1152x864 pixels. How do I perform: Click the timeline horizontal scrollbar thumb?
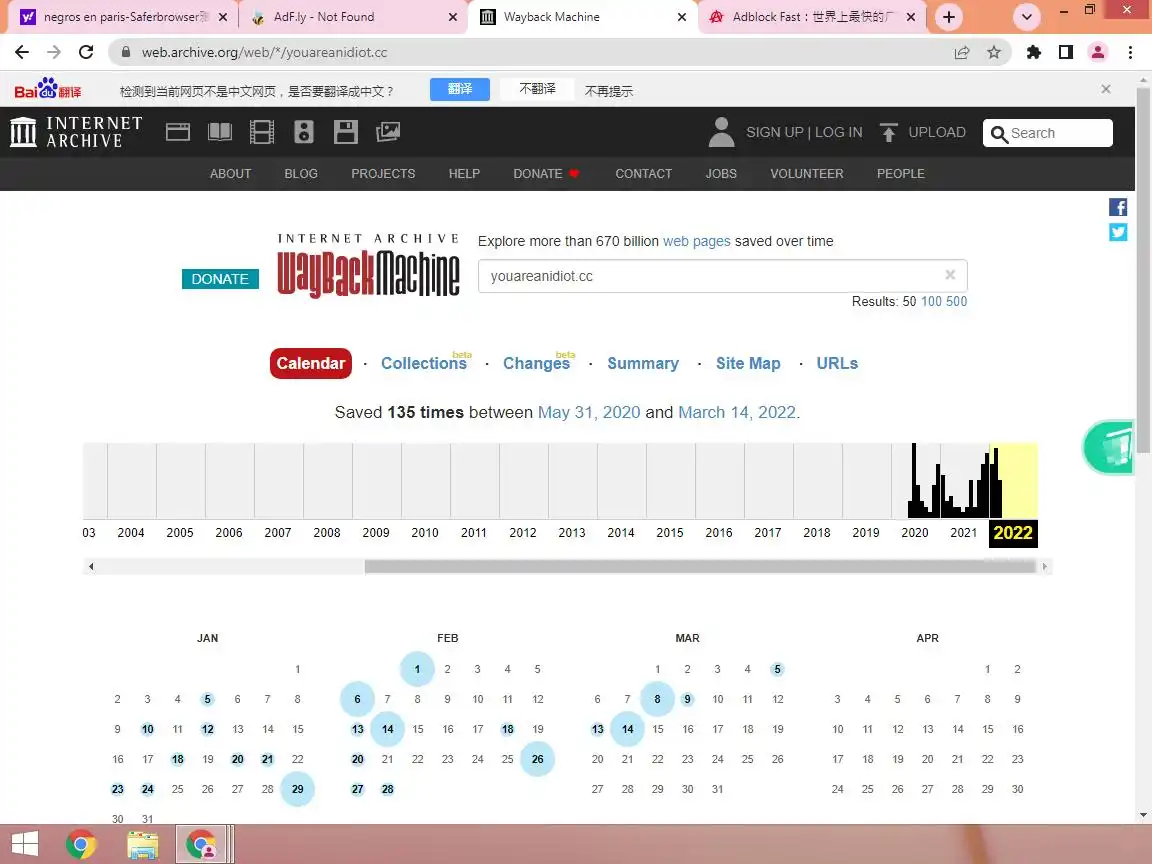coord(701,566)
